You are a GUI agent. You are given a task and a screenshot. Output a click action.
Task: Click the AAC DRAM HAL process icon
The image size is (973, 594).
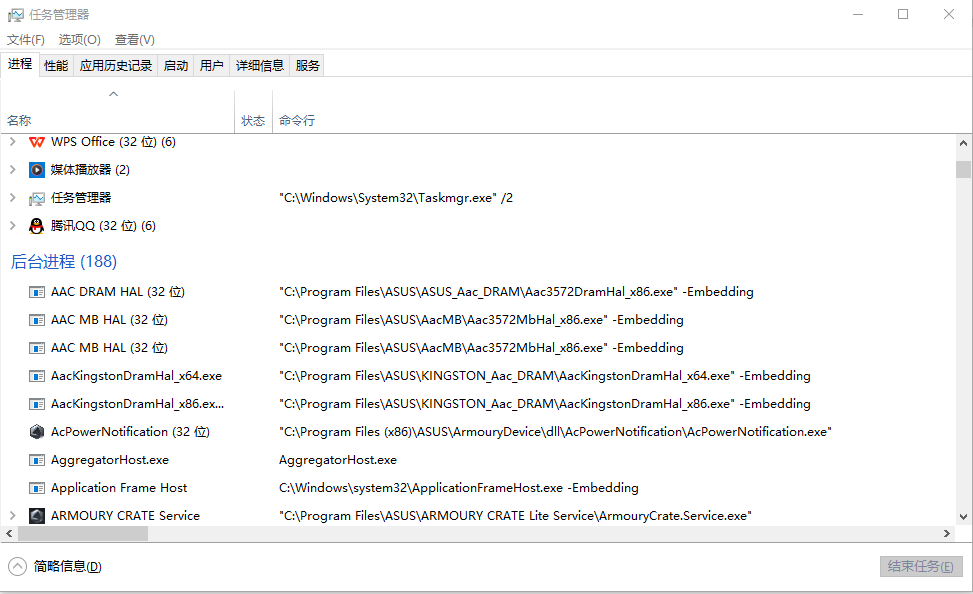coord(37,292)
